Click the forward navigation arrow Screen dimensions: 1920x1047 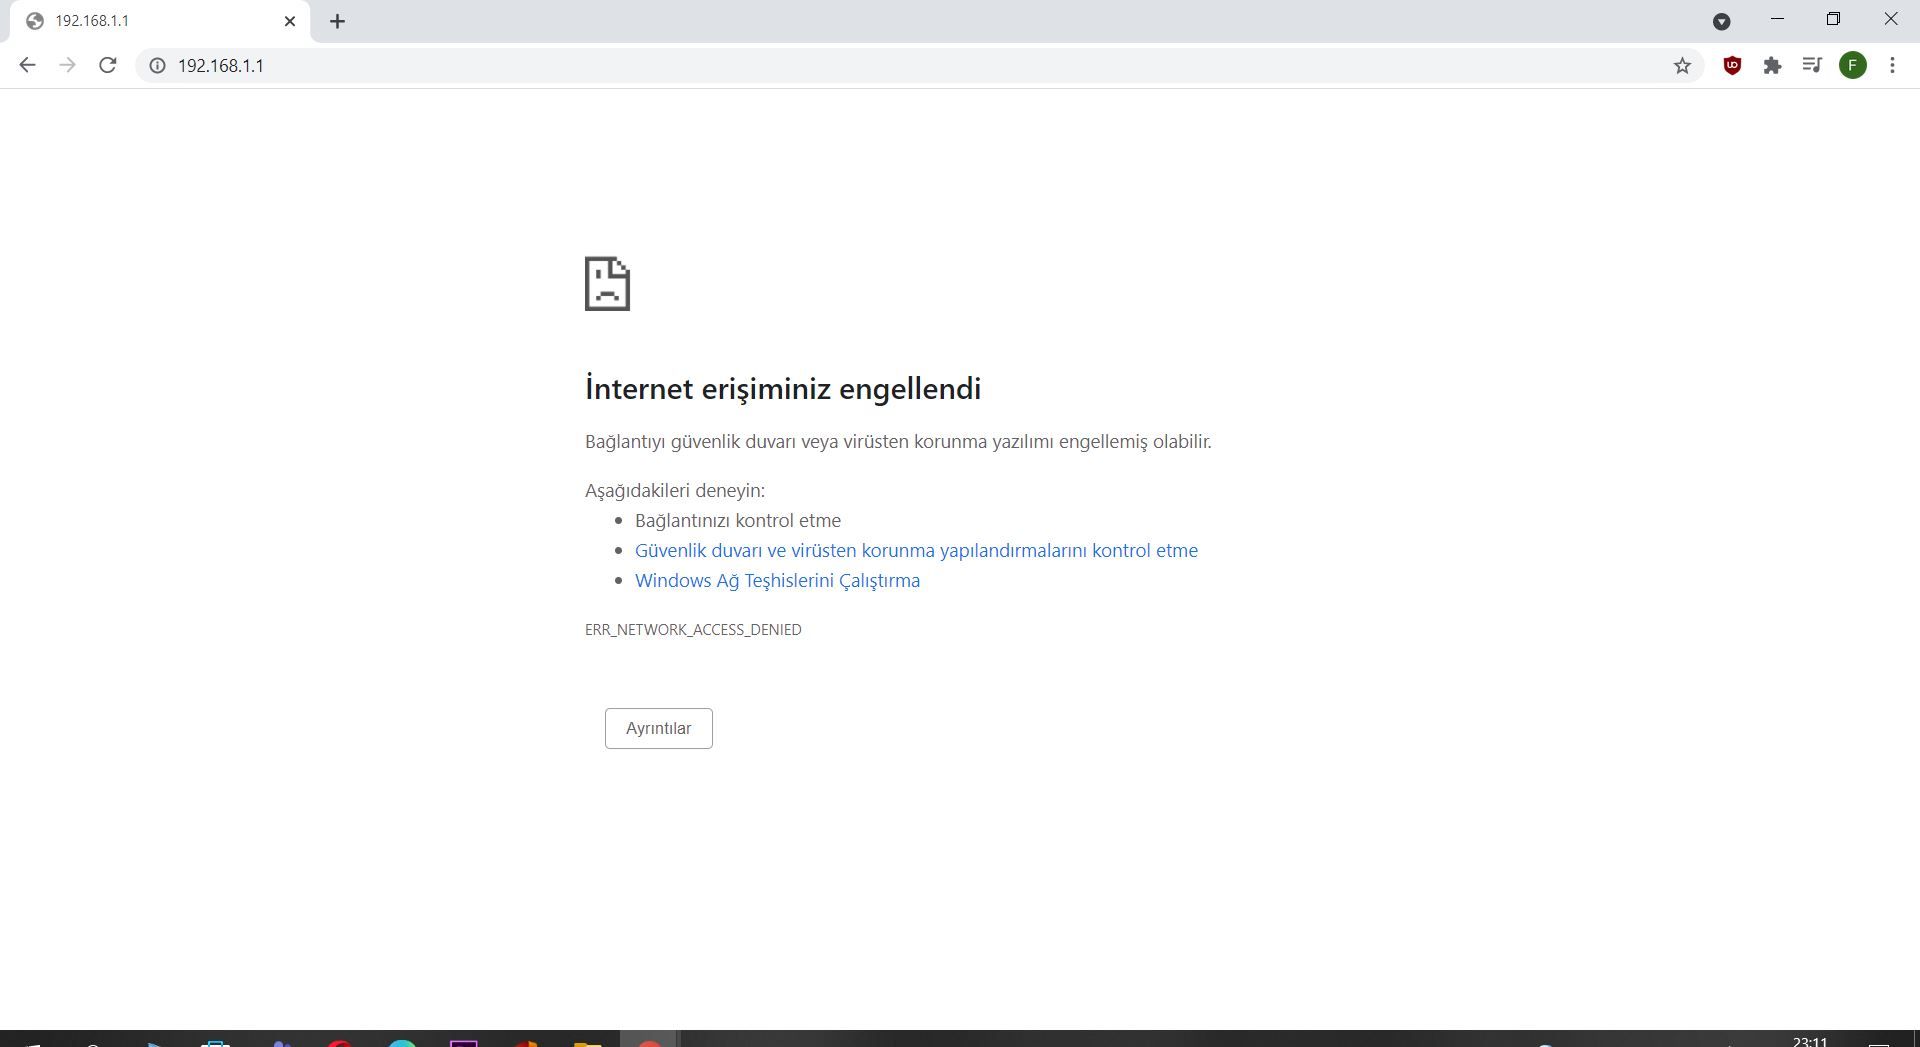tap(67, 65)
